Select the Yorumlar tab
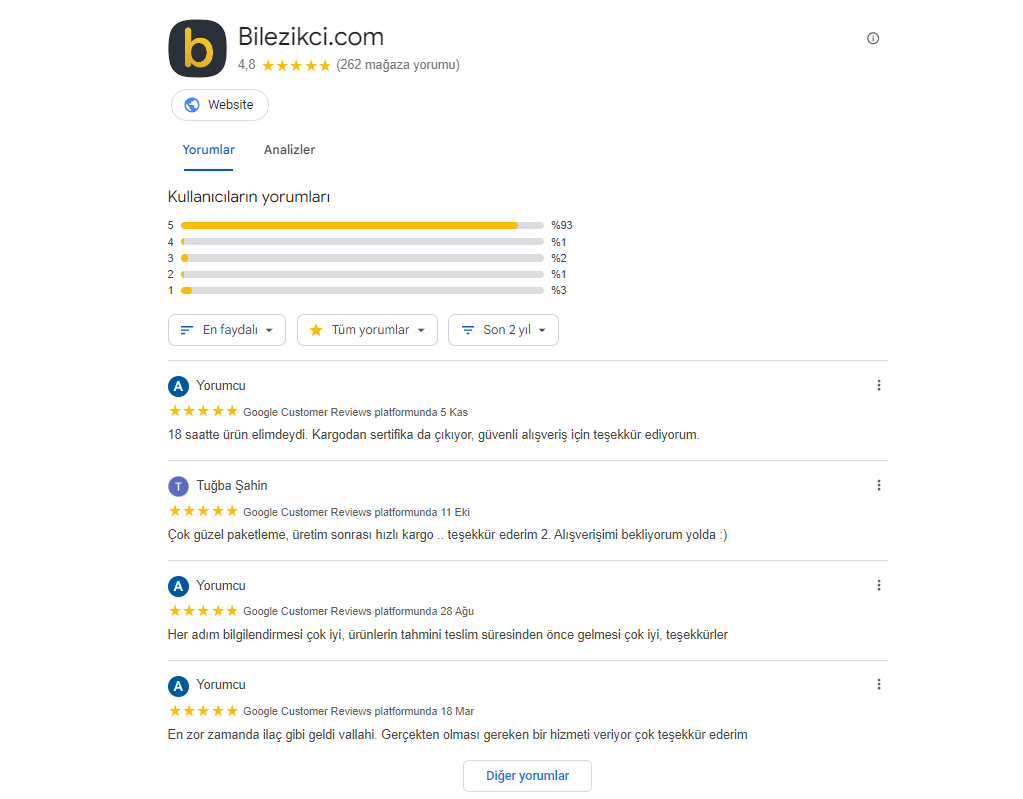Screen dimensions: 1023x799 (208, 150)
